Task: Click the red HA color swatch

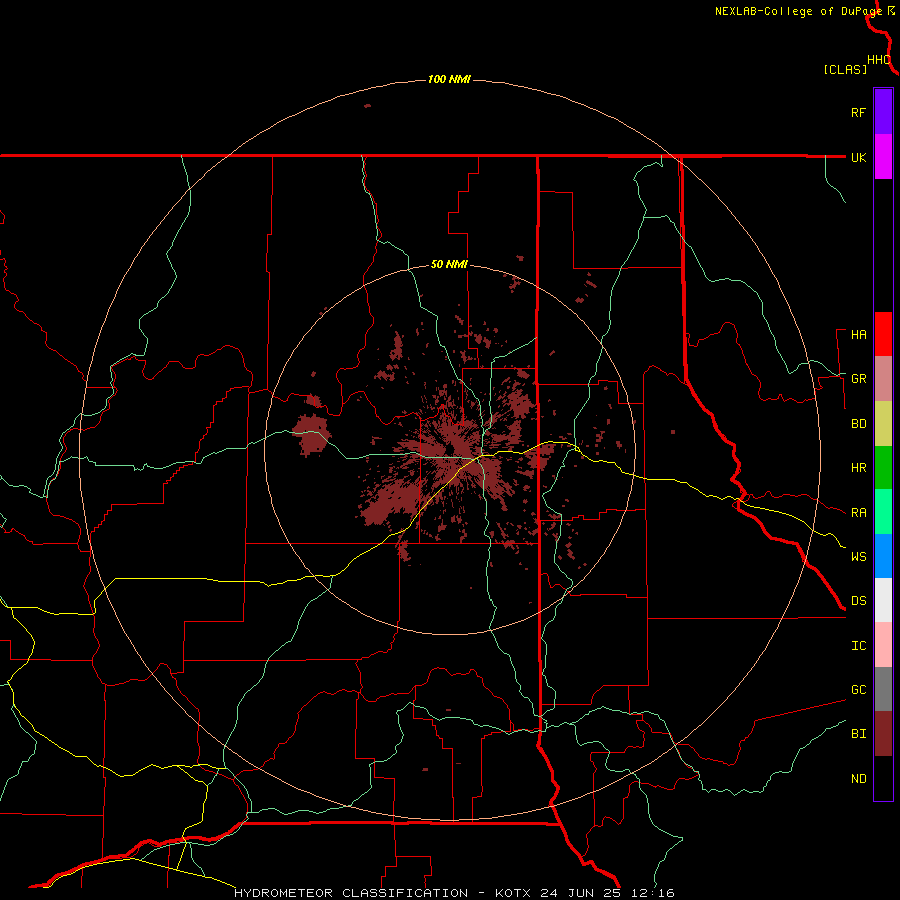Action: [x=883, y=334]
